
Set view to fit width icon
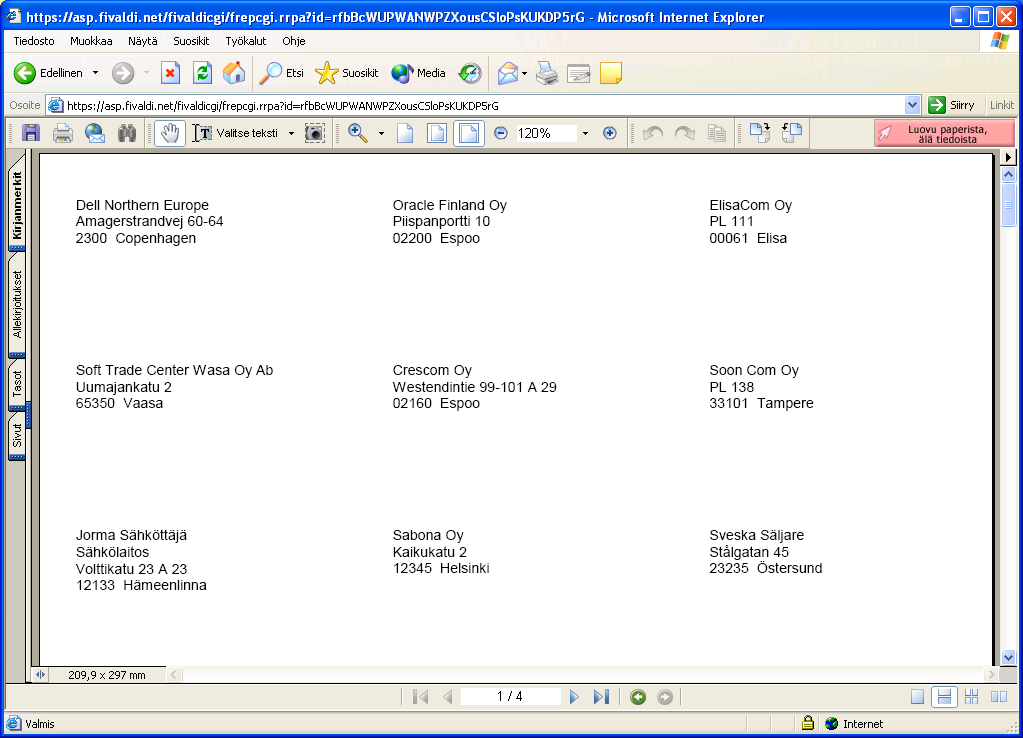(x=468, y=133)
